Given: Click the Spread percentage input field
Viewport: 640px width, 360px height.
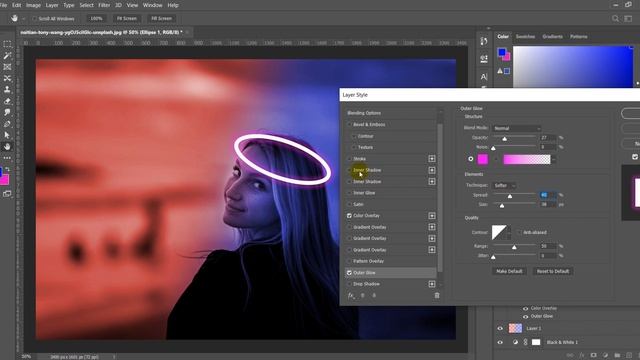Looking at the screenshot, I should point(548,195).
